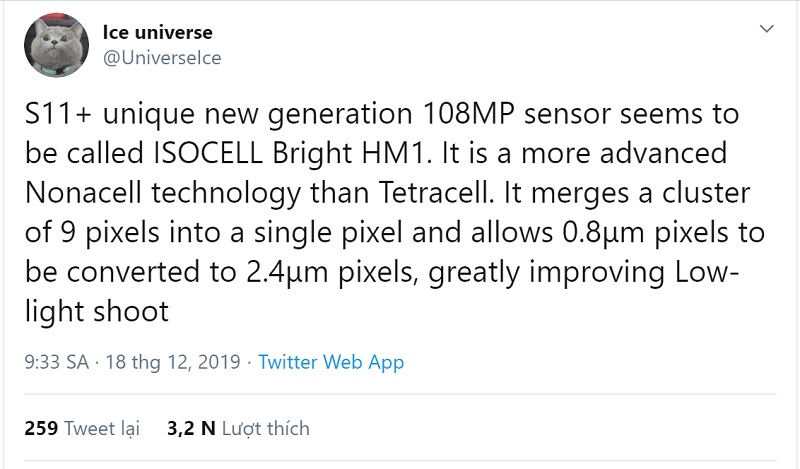The width and height of the screenshot is (800, 469).
Task: Click the Lượt thích label
Action: [x=266, y=428]
